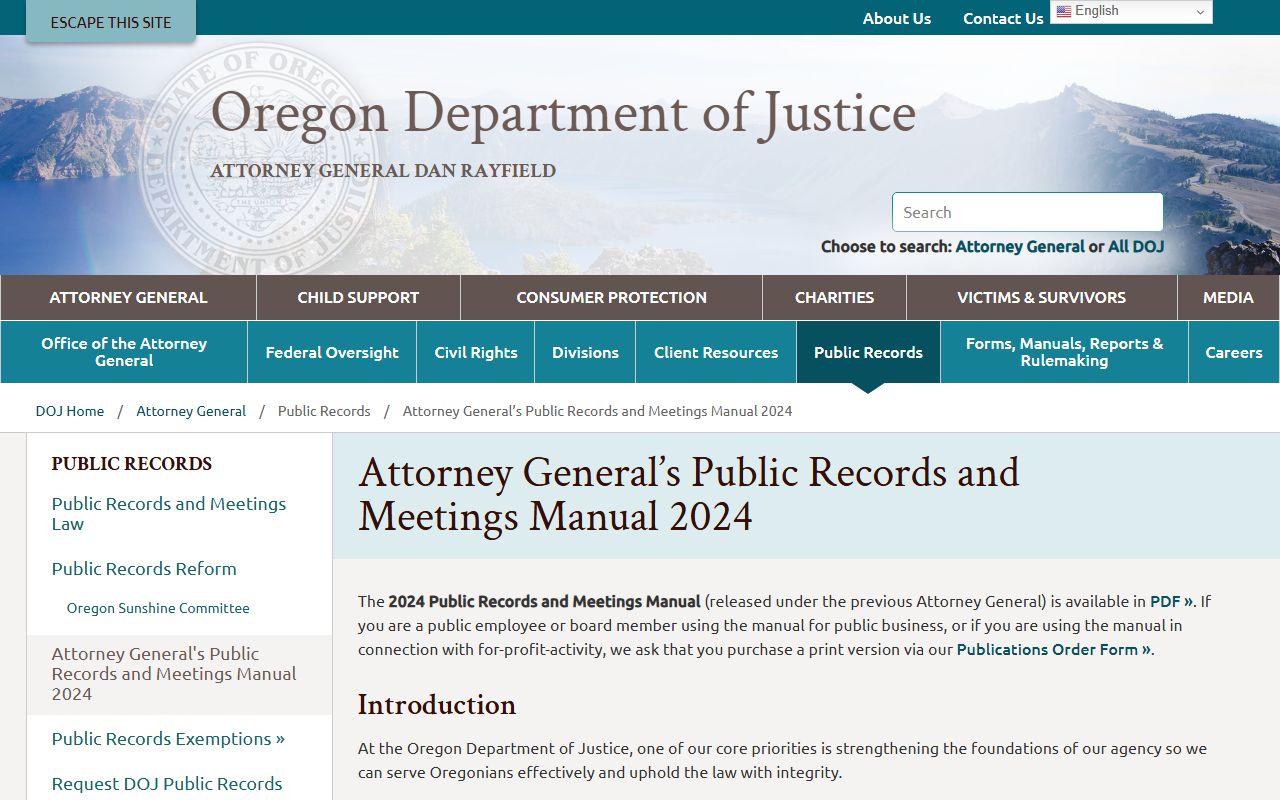
Task: Open Request DOJ Public Records sidebar link
Action: tap(167, 784)
